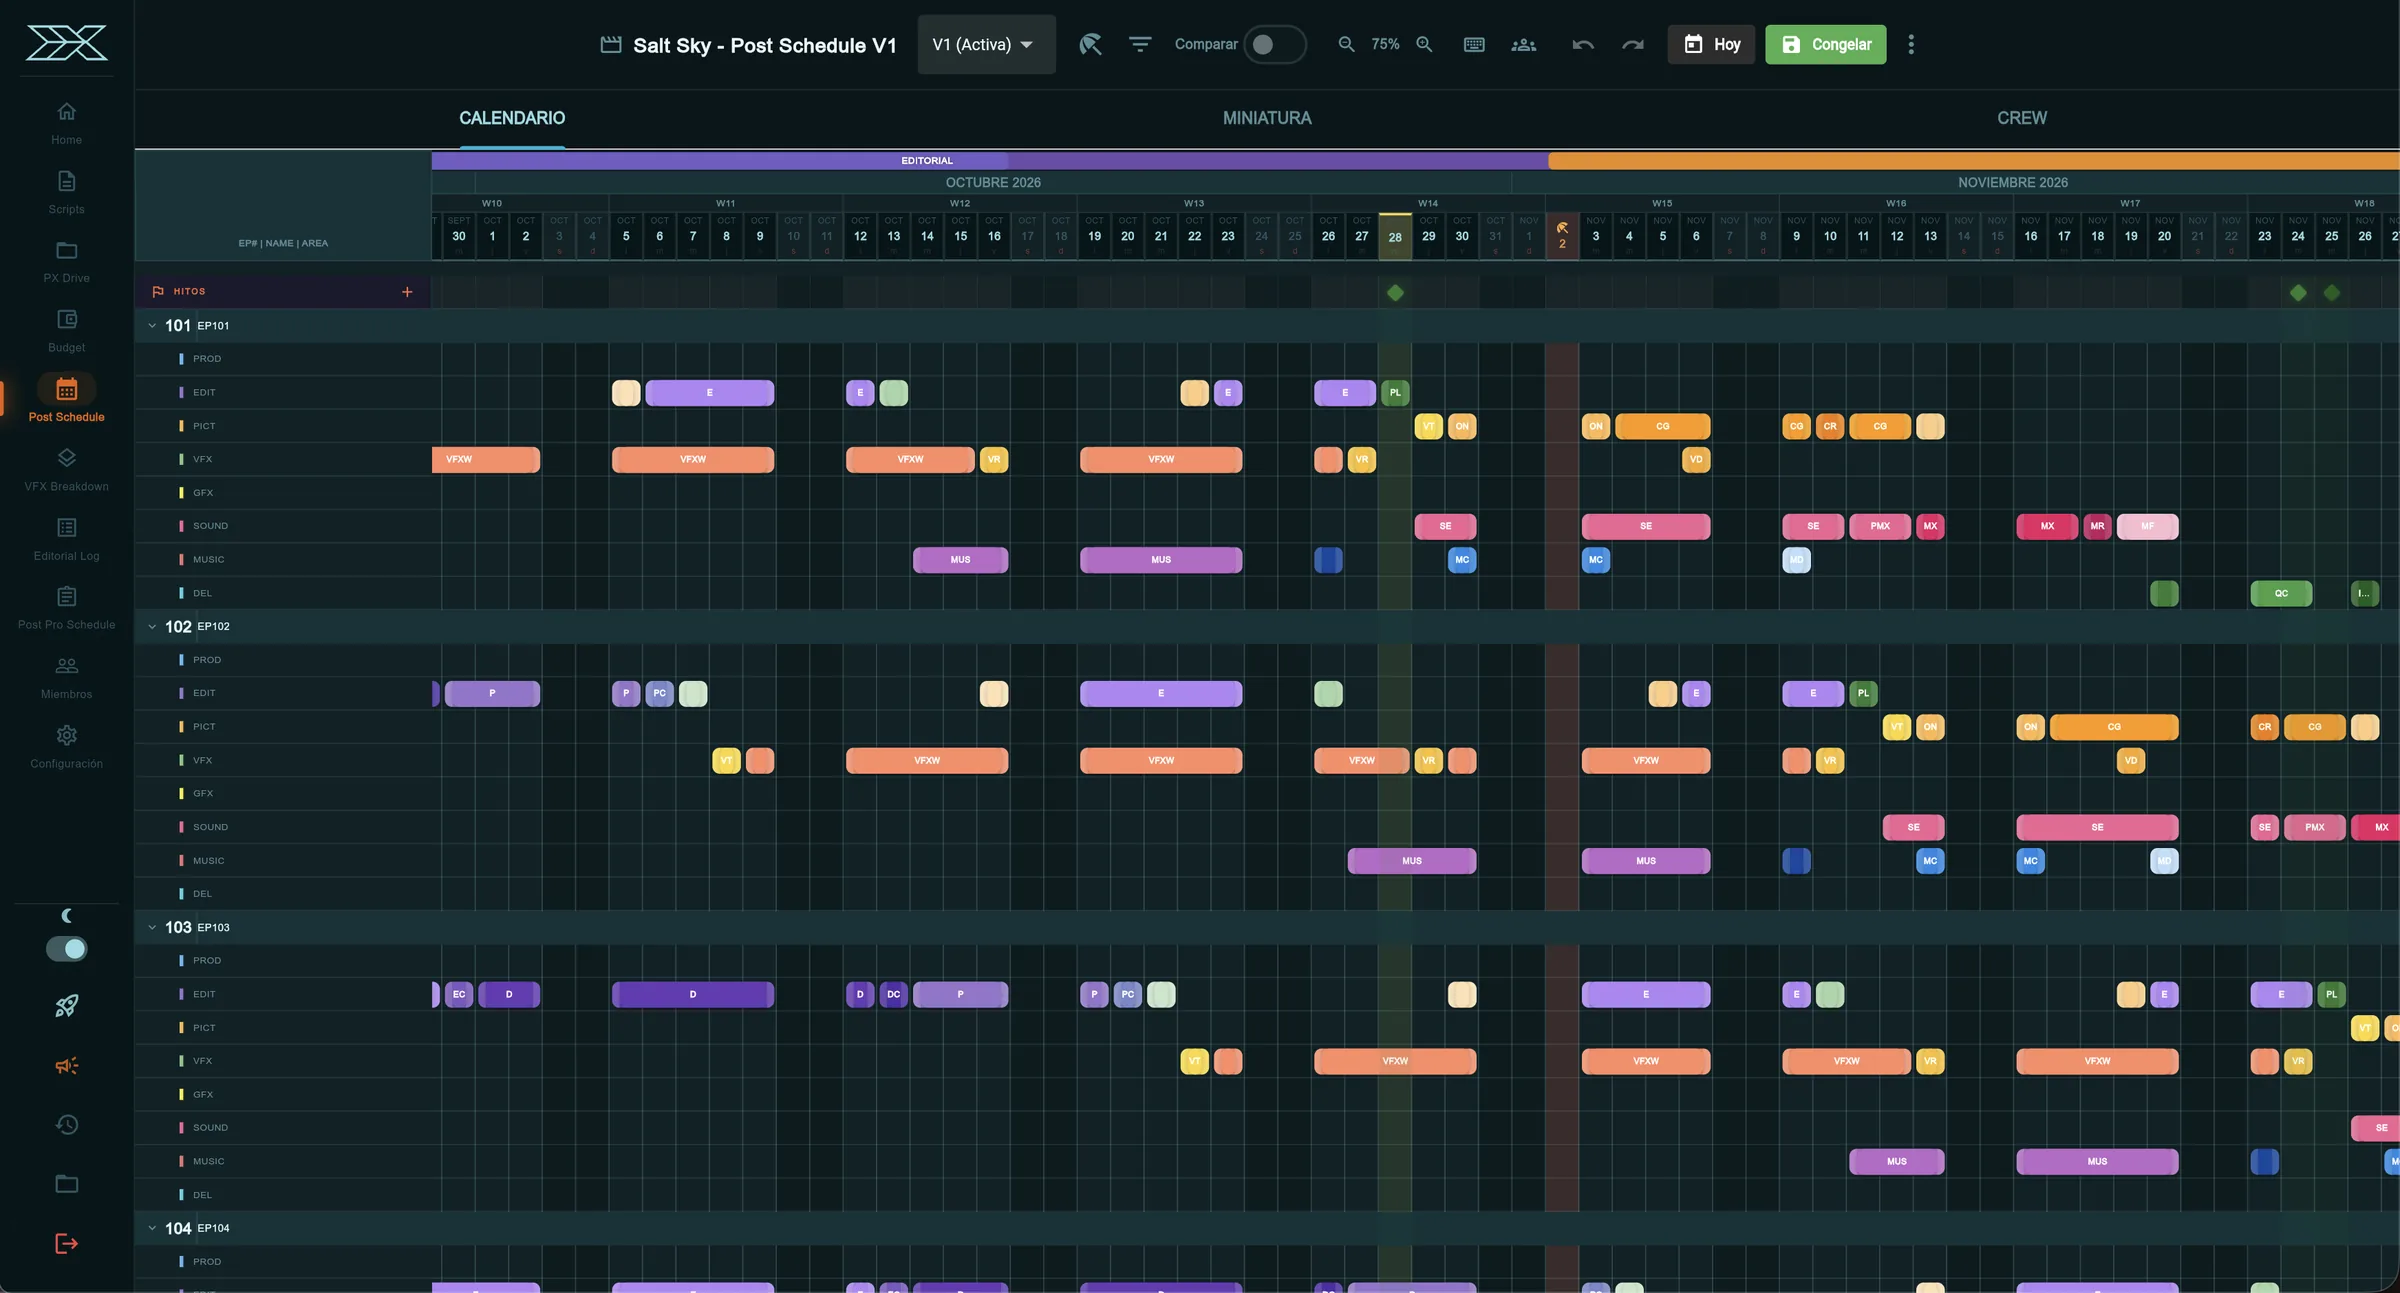Open keyboard shortcuts icon

pos(1474,44)
